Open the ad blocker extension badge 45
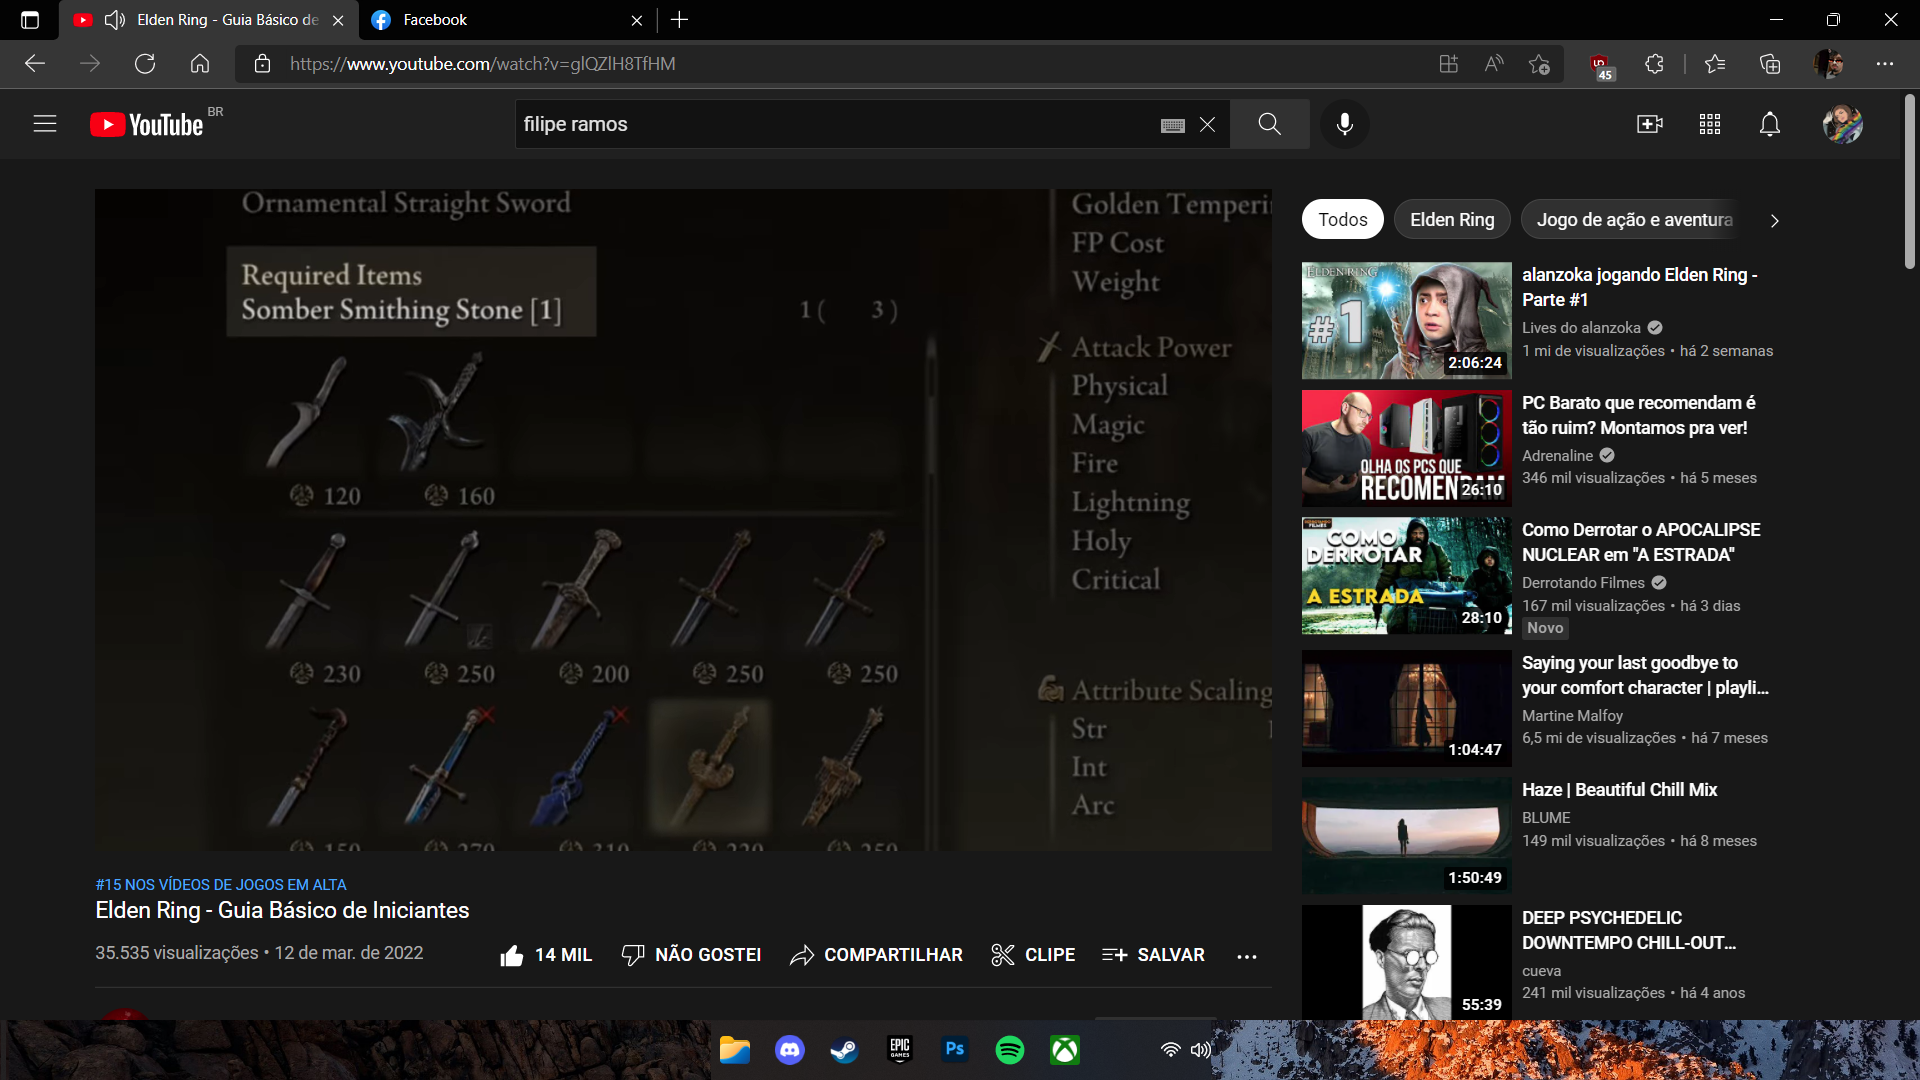This screenshot has height=1080, width=1920. tap(1601, 66)
